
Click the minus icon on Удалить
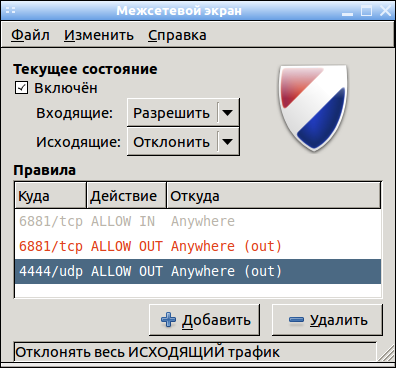(296, 320)
